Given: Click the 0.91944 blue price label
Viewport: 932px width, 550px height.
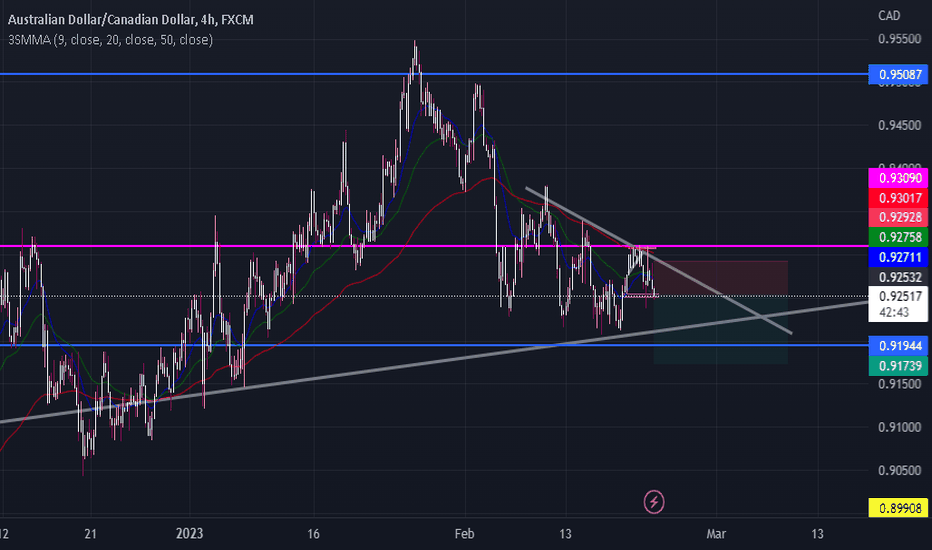Looking at the screenshot, I should click(x=898, y=345).
